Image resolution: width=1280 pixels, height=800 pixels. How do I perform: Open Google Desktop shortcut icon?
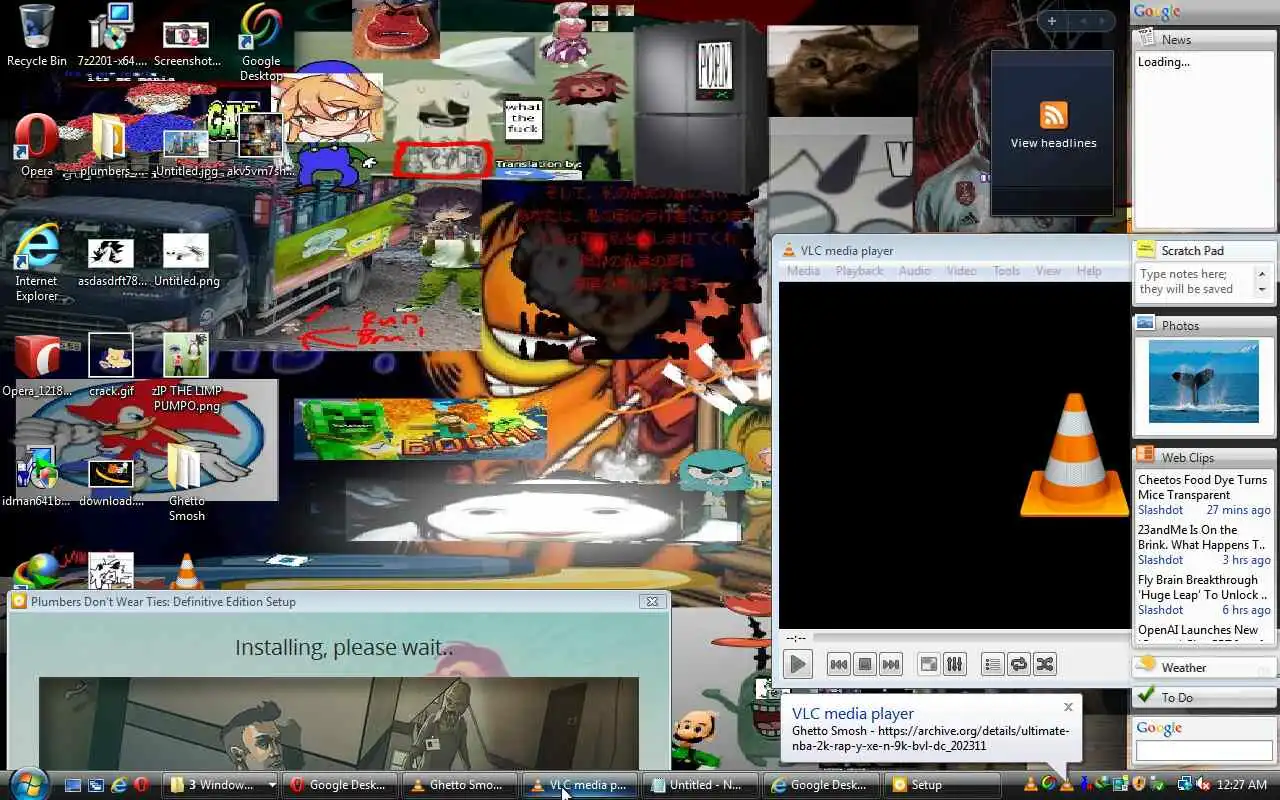pyautogui.click(x=261, y=42)
